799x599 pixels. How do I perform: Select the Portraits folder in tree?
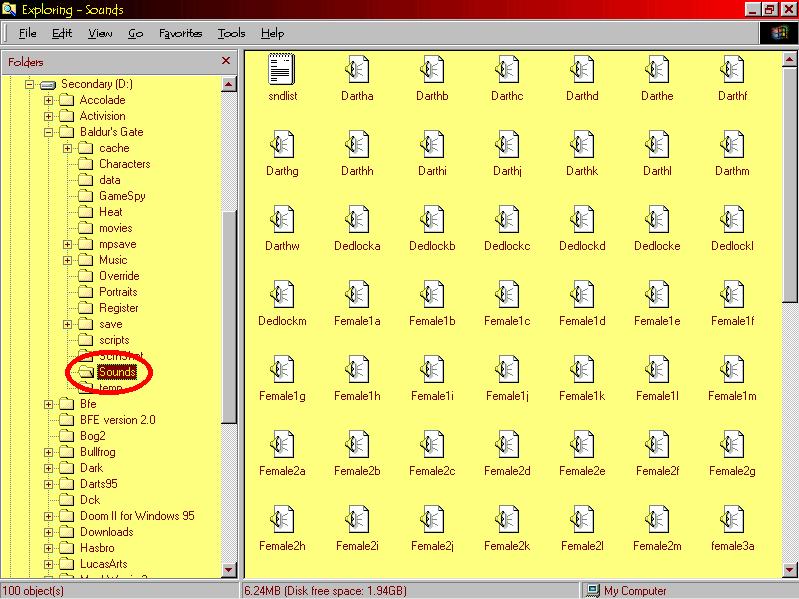(x=118, y=292)
